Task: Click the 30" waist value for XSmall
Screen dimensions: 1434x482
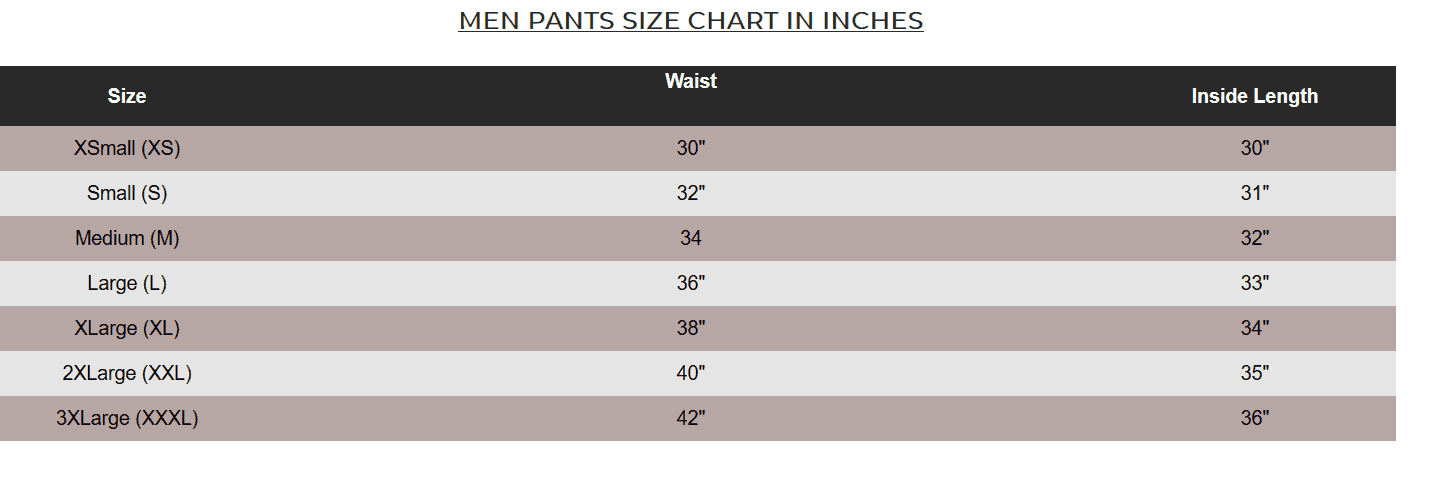Action: (691, 148)
